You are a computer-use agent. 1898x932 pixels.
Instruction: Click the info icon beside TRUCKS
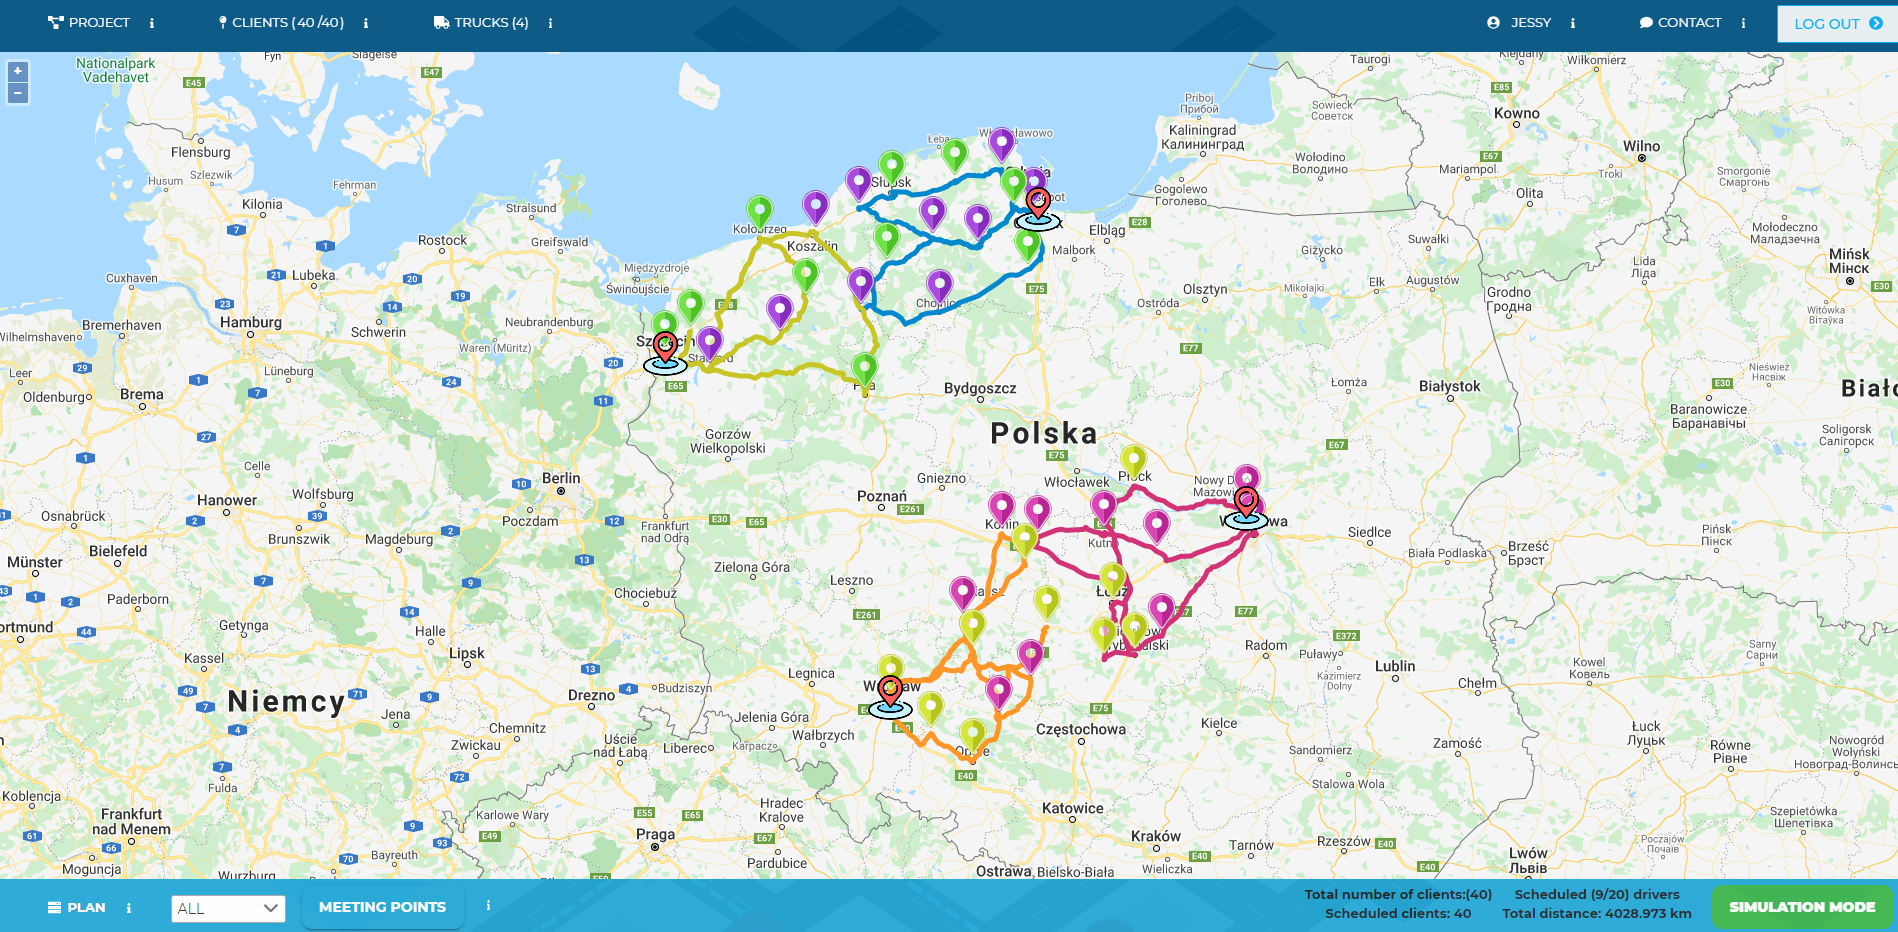550,23
